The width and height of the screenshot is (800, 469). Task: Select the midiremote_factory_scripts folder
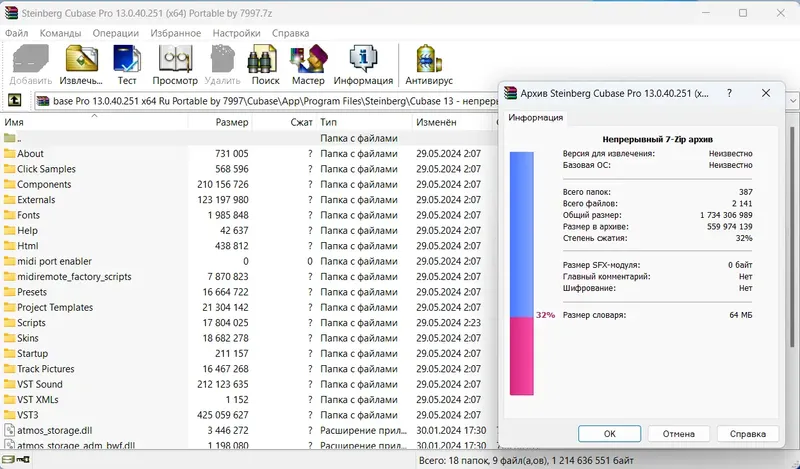click(67, 277)
